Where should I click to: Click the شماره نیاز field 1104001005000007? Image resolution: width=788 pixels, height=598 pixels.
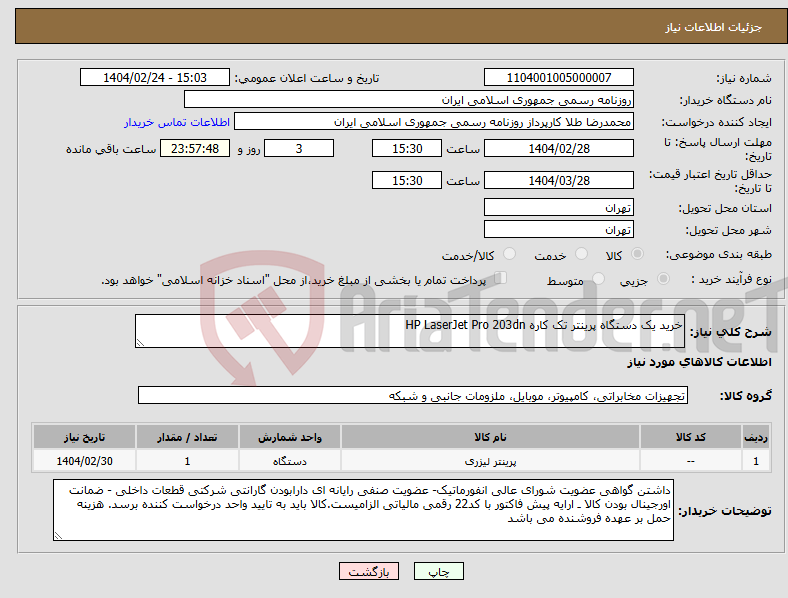[x=558, y=77]
